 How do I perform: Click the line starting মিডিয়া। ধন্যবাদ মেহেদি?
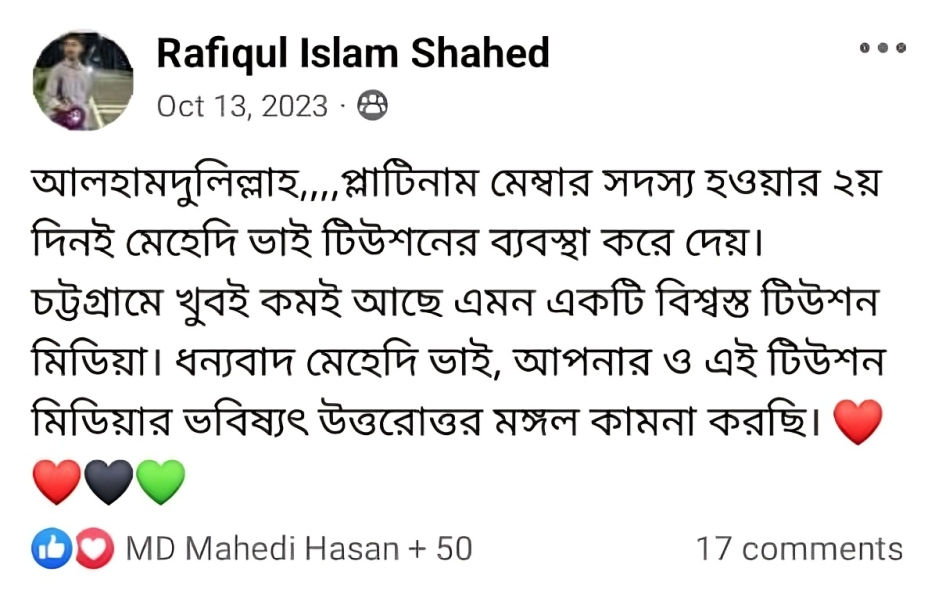457,363
